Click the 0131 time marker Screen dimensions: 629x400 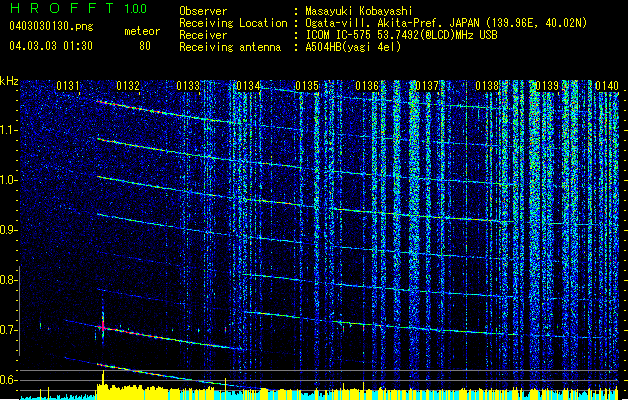68,87
